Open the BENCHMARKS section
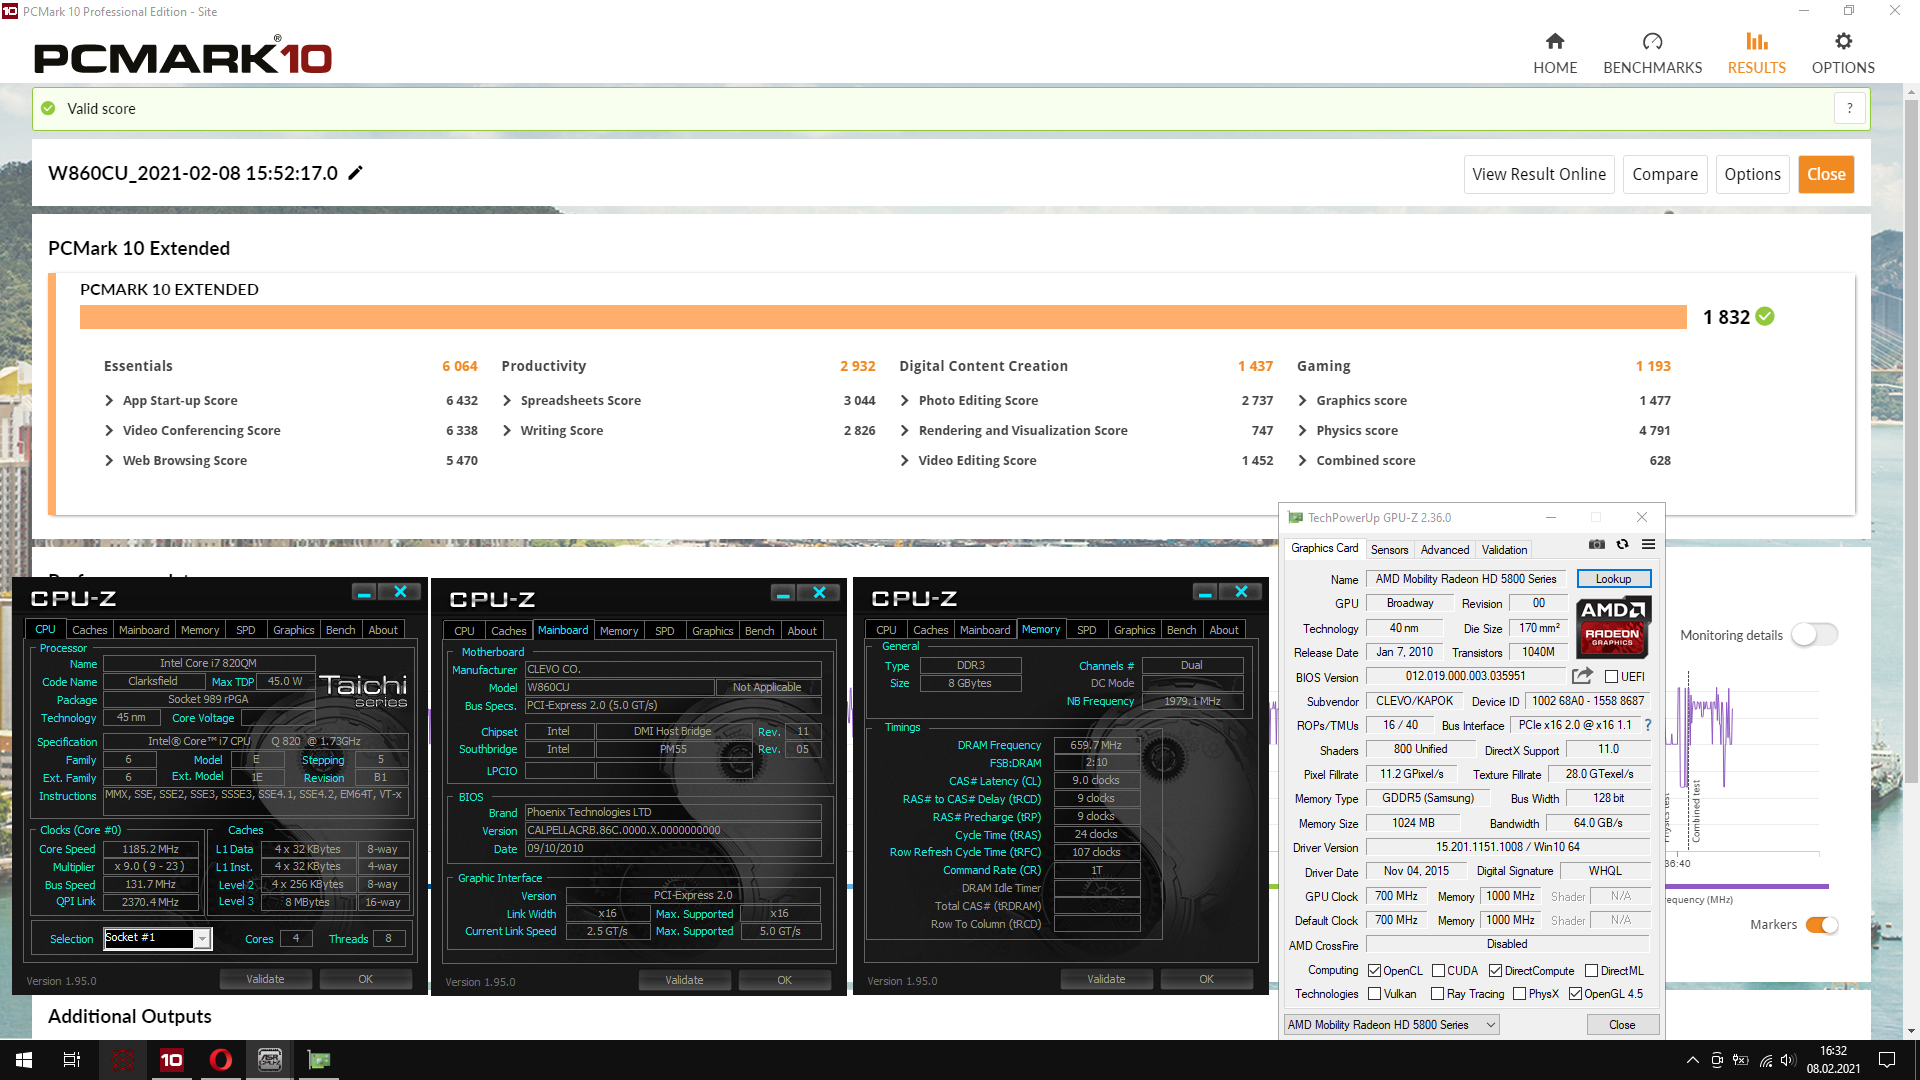The image size is (1920, 1080). tap(1652, 54)
